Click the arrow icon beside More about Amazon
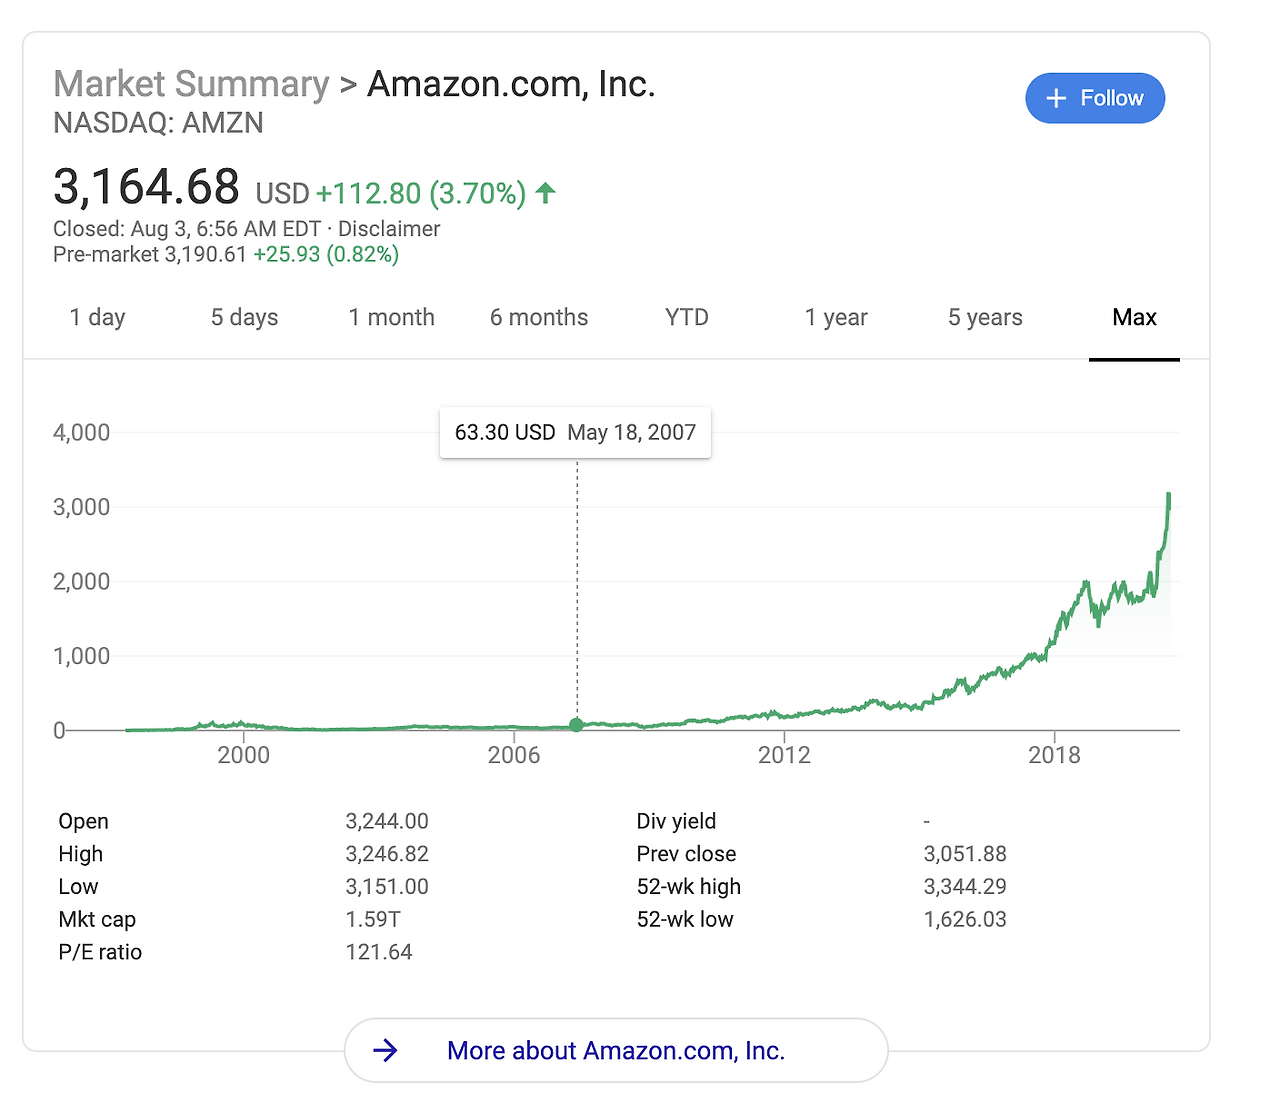Screen dimensions: 1280x1103 385,1050
